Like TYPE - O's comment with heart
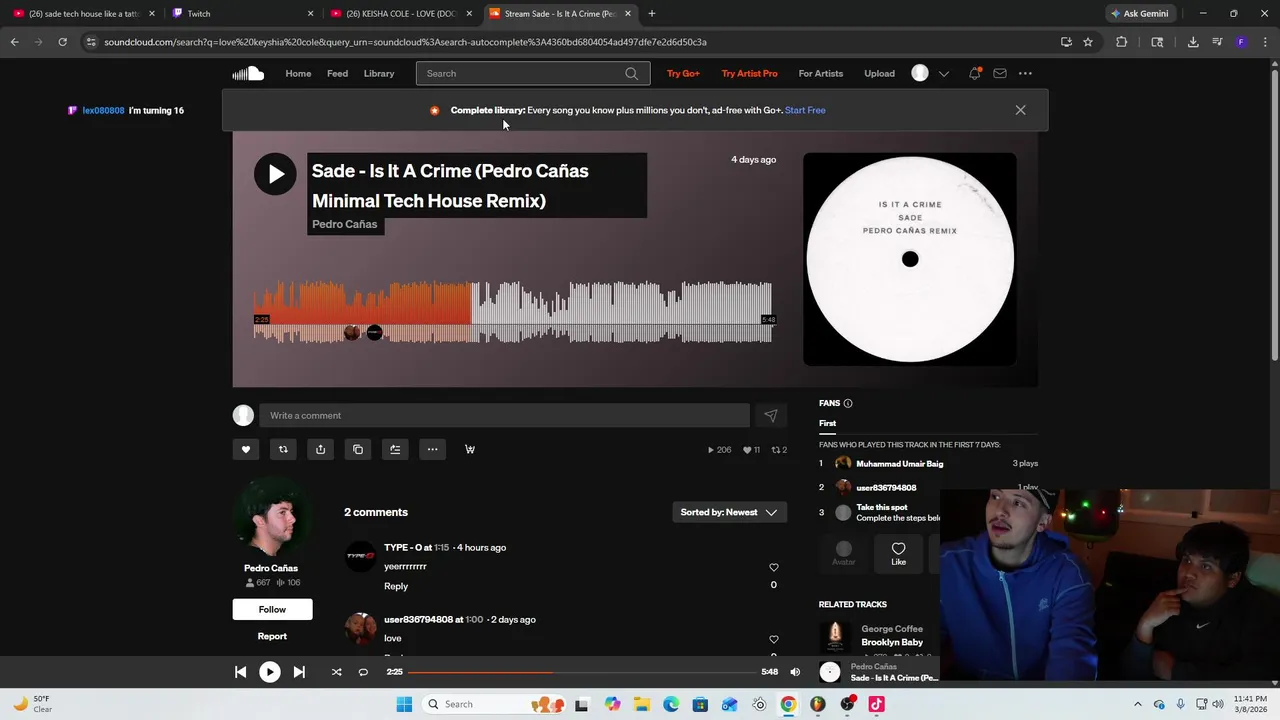The height and width of the screenshot is (720, 1280). click(x=773, y=567)
